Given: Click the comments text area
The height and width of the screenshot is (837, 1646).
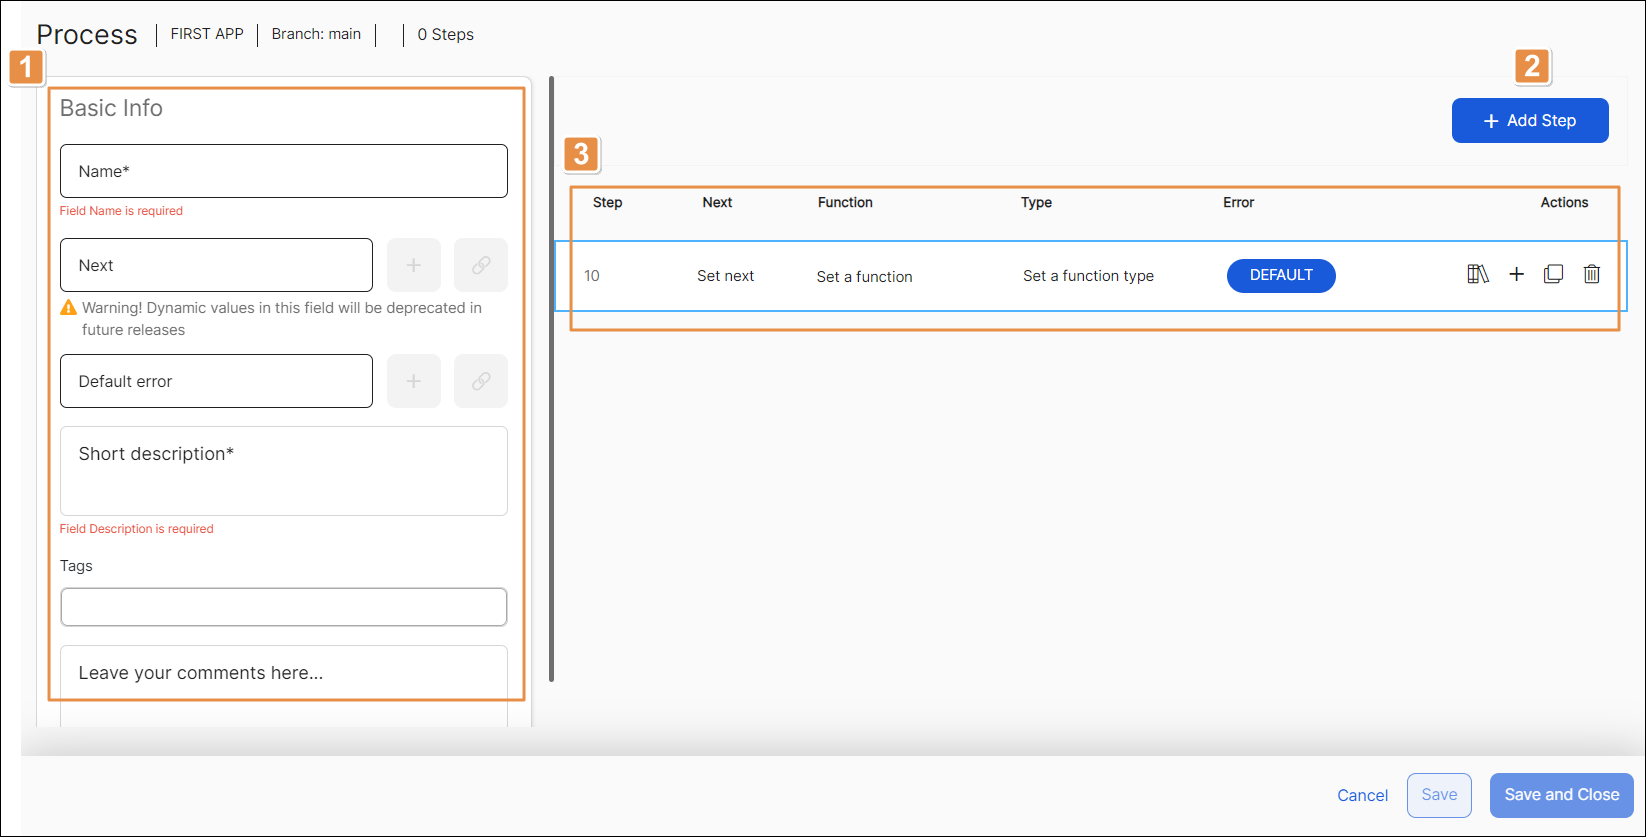Looking at the screenshot, I should click(x=284, y=673).
